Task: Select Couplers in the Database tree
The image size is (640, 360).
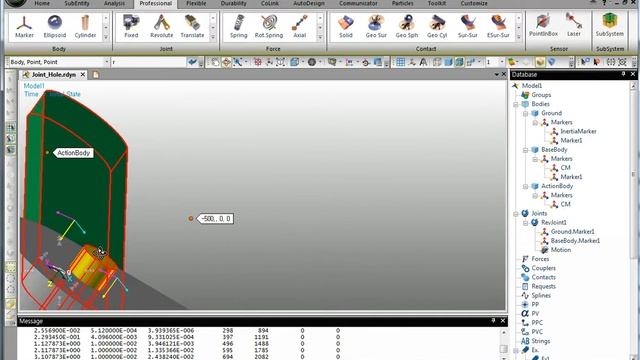Action: (x=543, y=268)
